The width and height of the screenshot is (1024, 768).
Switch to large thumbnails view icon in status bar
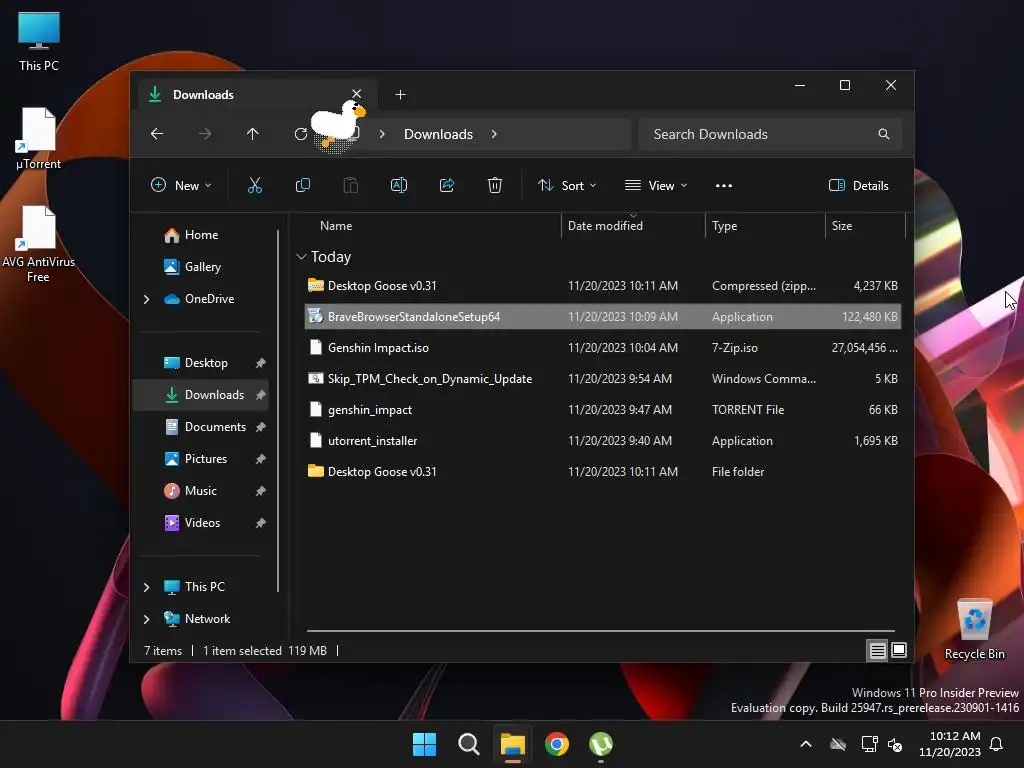[x=899, y=650]
